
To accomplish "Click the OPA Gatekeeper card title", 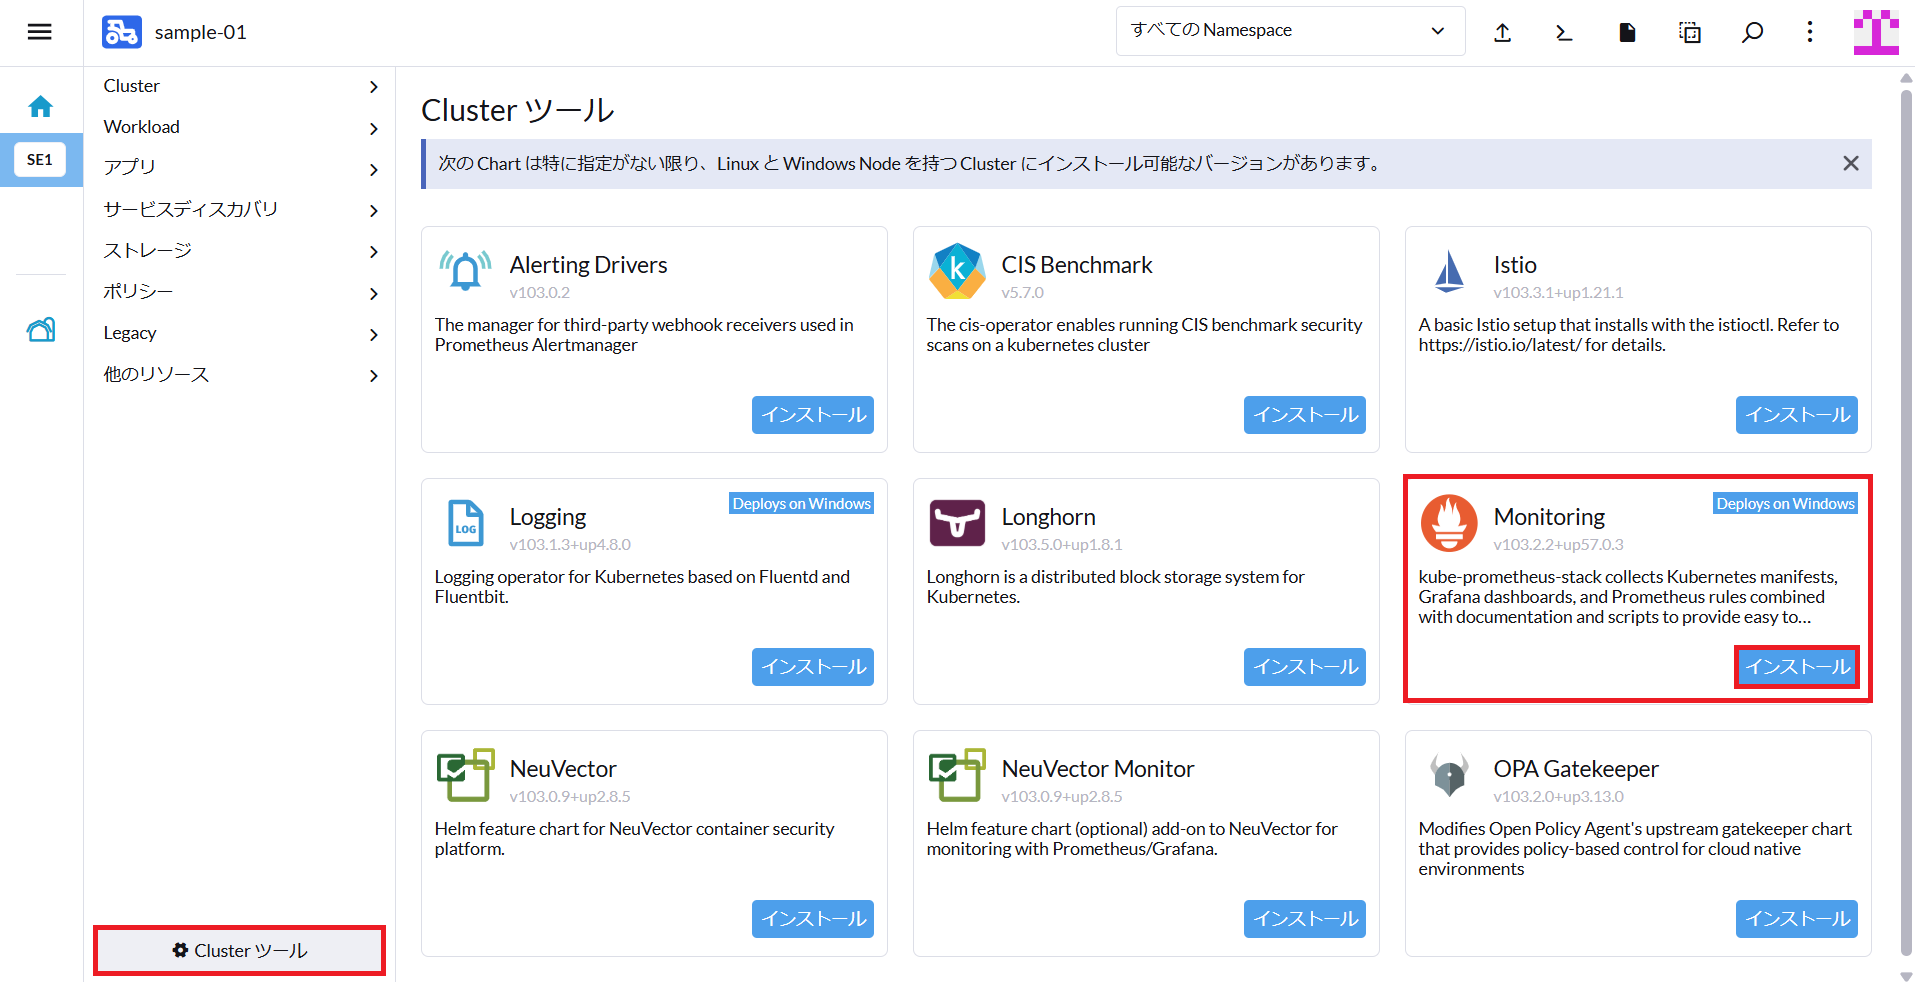I will [x=1575, y=769].
